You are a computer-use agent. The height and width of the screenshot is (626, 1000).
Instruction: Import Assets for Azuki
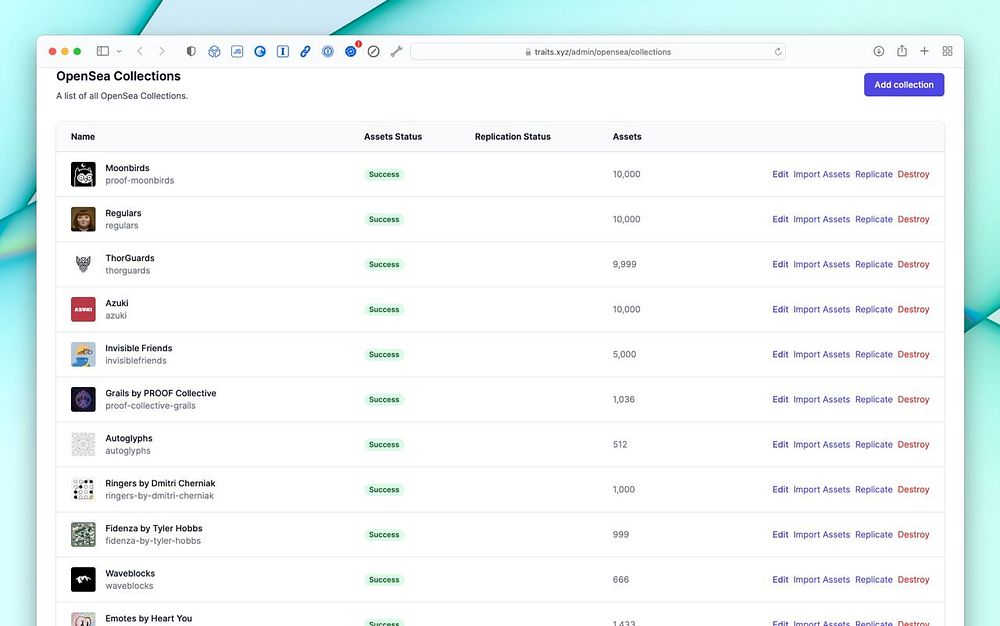(x=821, y=309)
